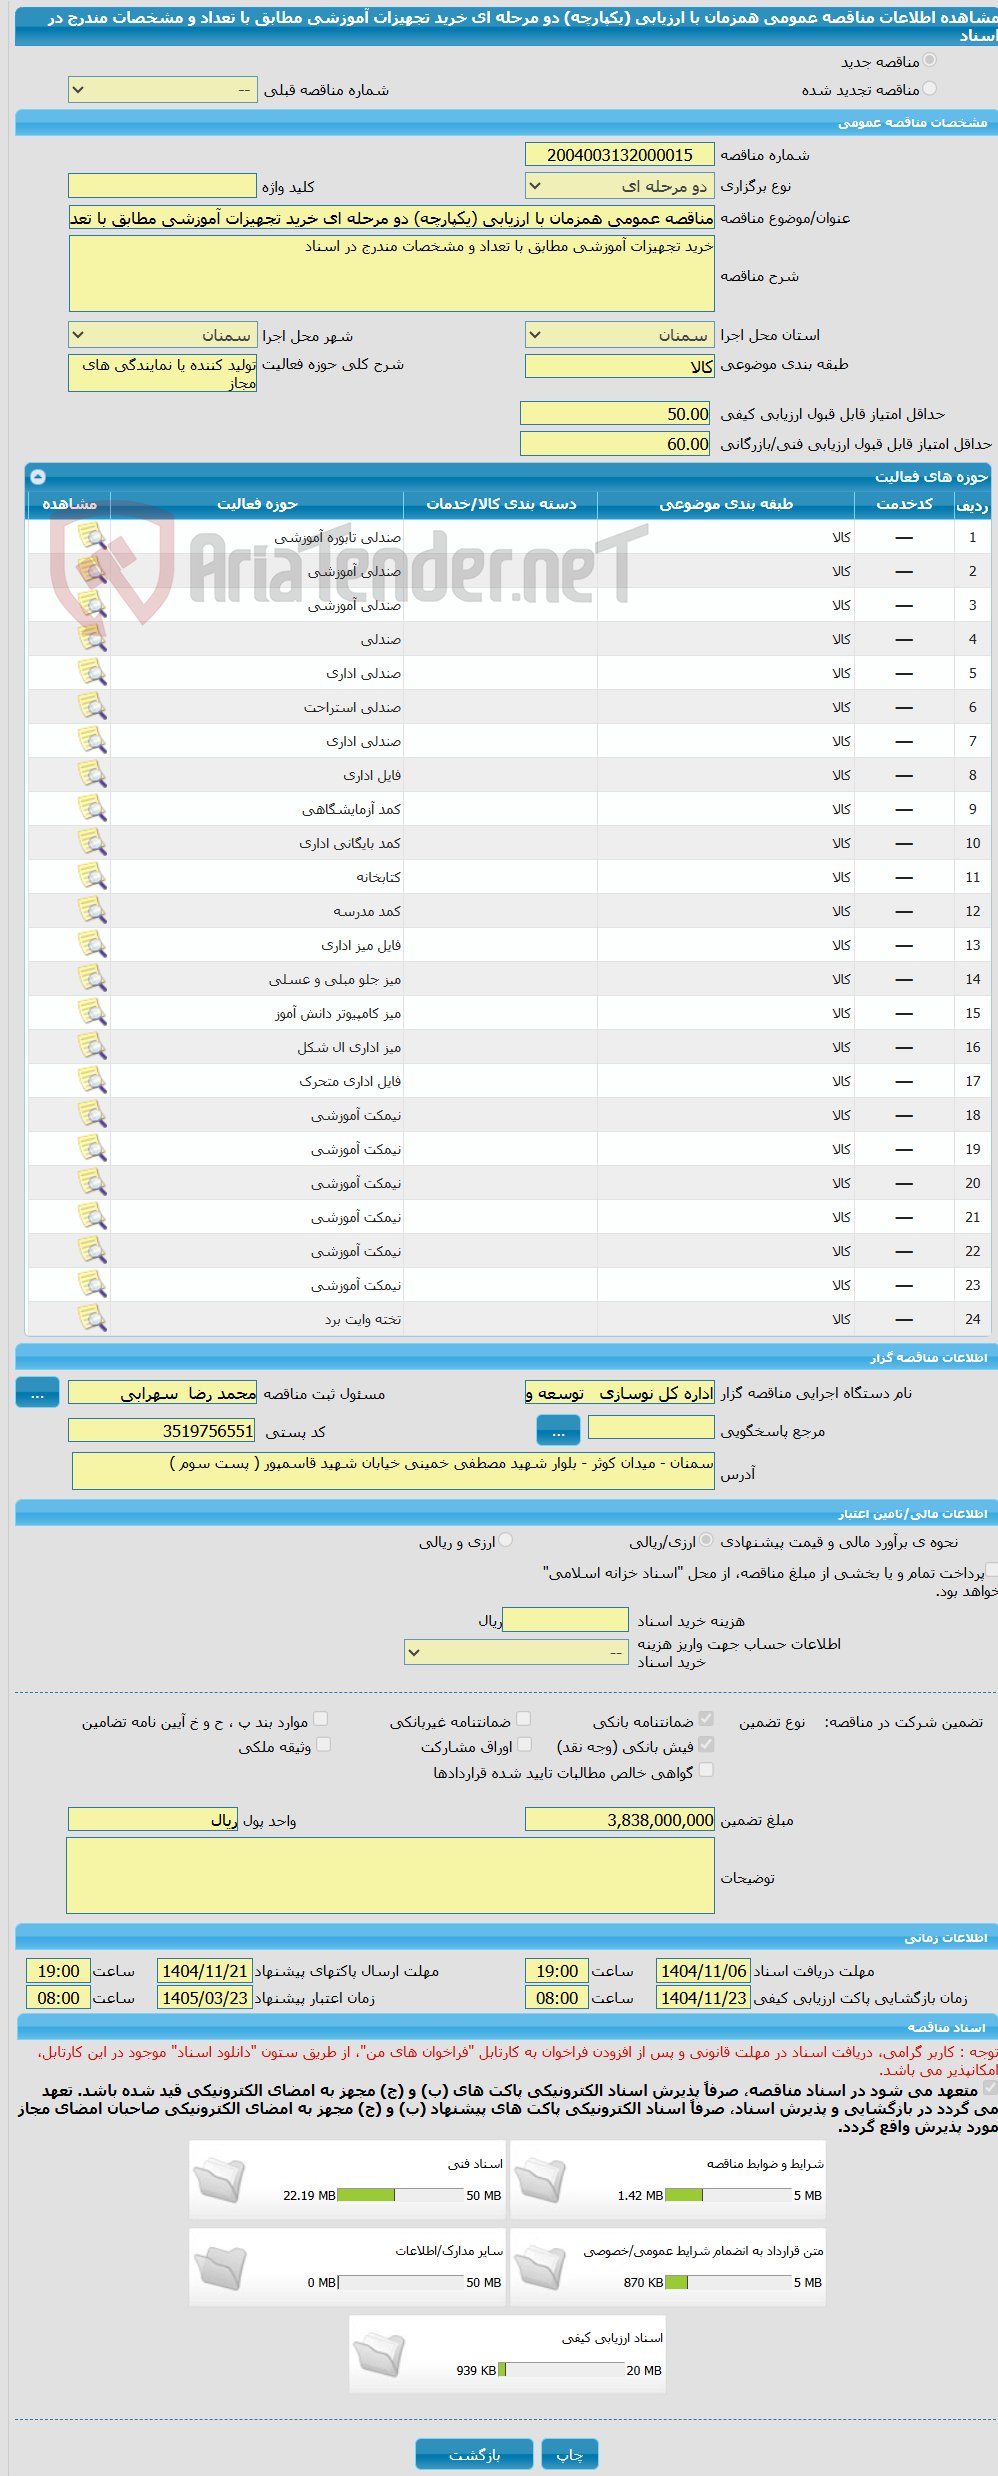
Task: Open view icon for row 7 صندلی اداری
Action: point(92,741)
